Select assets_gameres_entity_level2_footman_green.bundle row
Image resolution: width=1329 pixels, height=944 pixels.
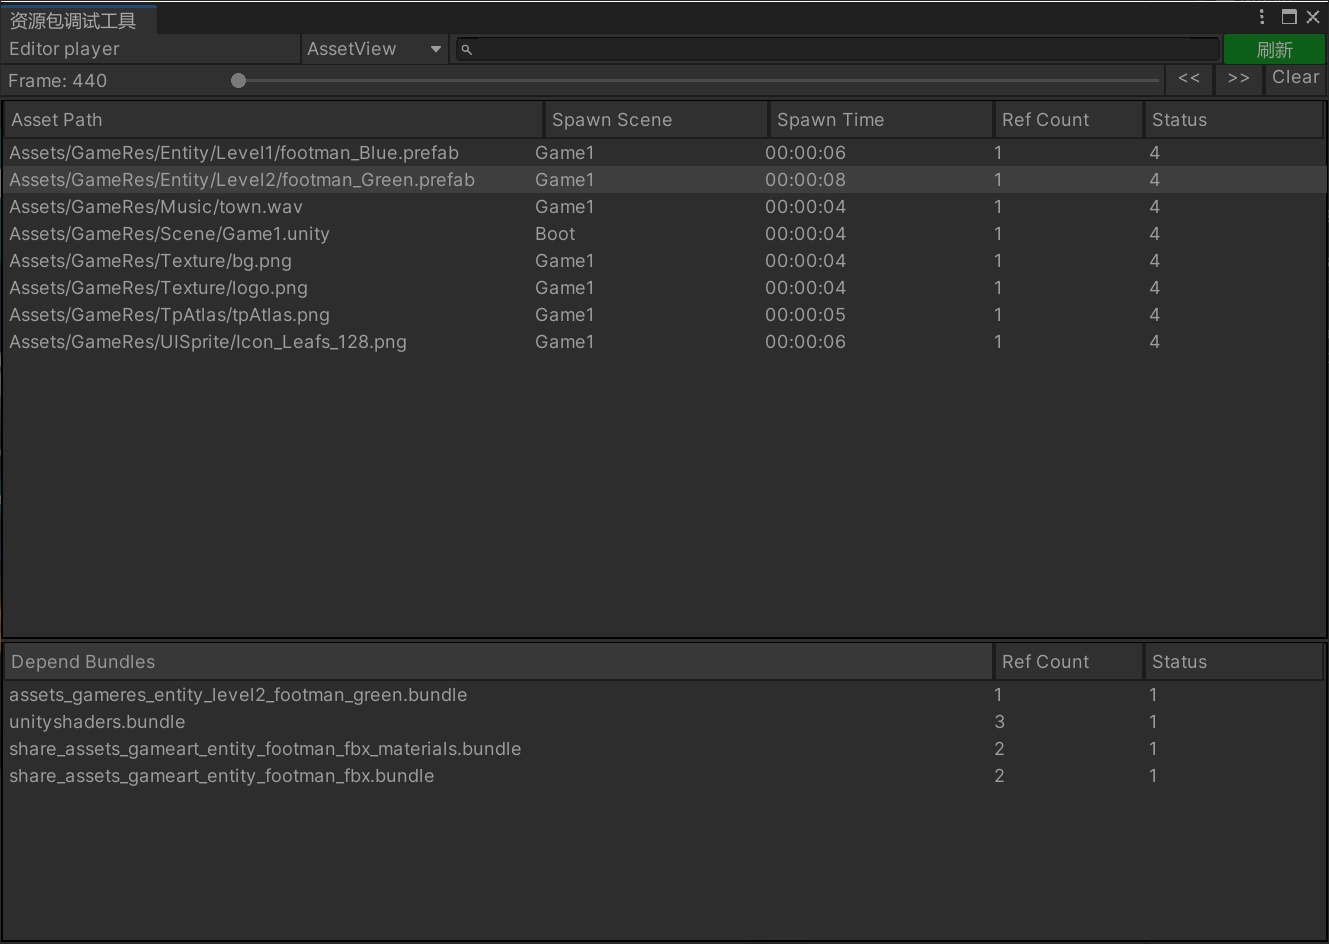664,695
